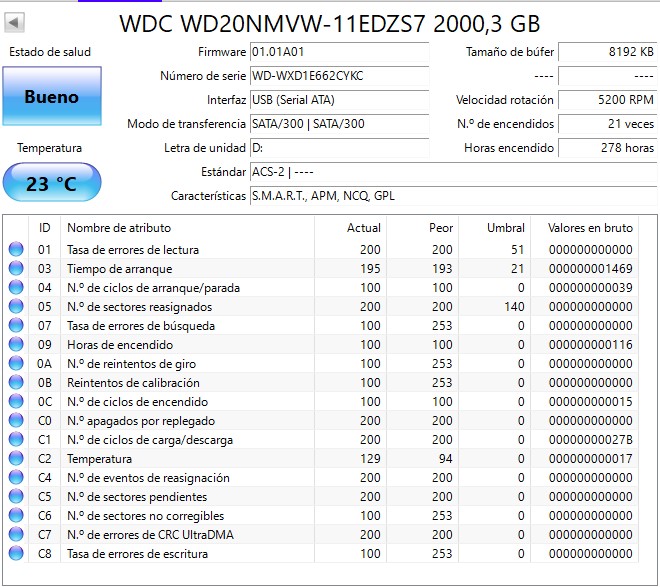660x587 pixels.
Task: Click the Firmware field 01.01A01
Action: click(x=339, y=52)
